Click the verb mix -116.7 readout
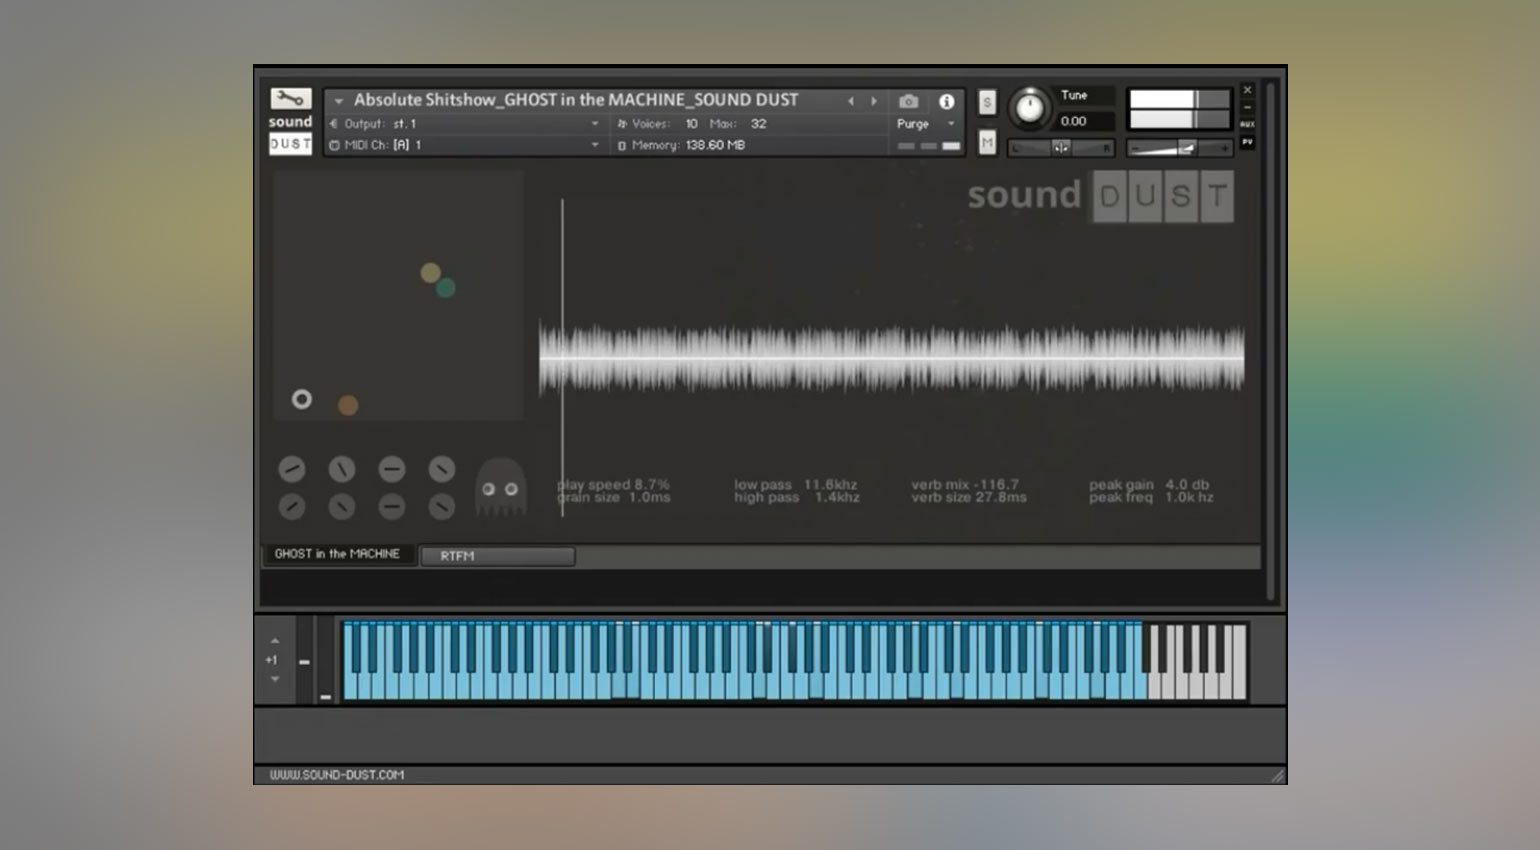 coord(965,484)
